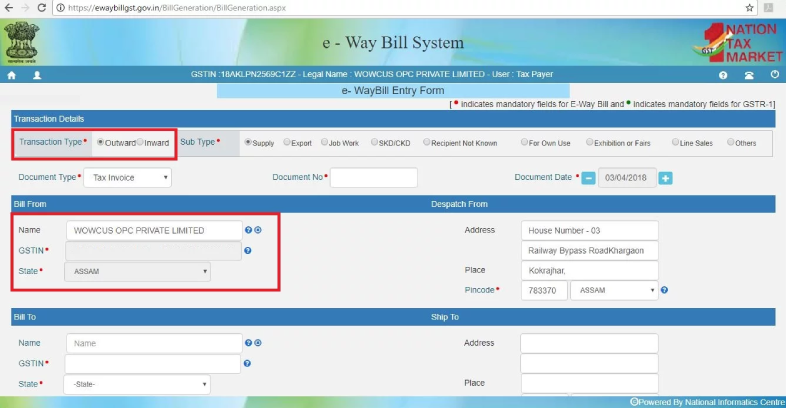Click the second Ship To Address field
The image size is (786, 408).
pyautogui.click(x=590, y=363)
